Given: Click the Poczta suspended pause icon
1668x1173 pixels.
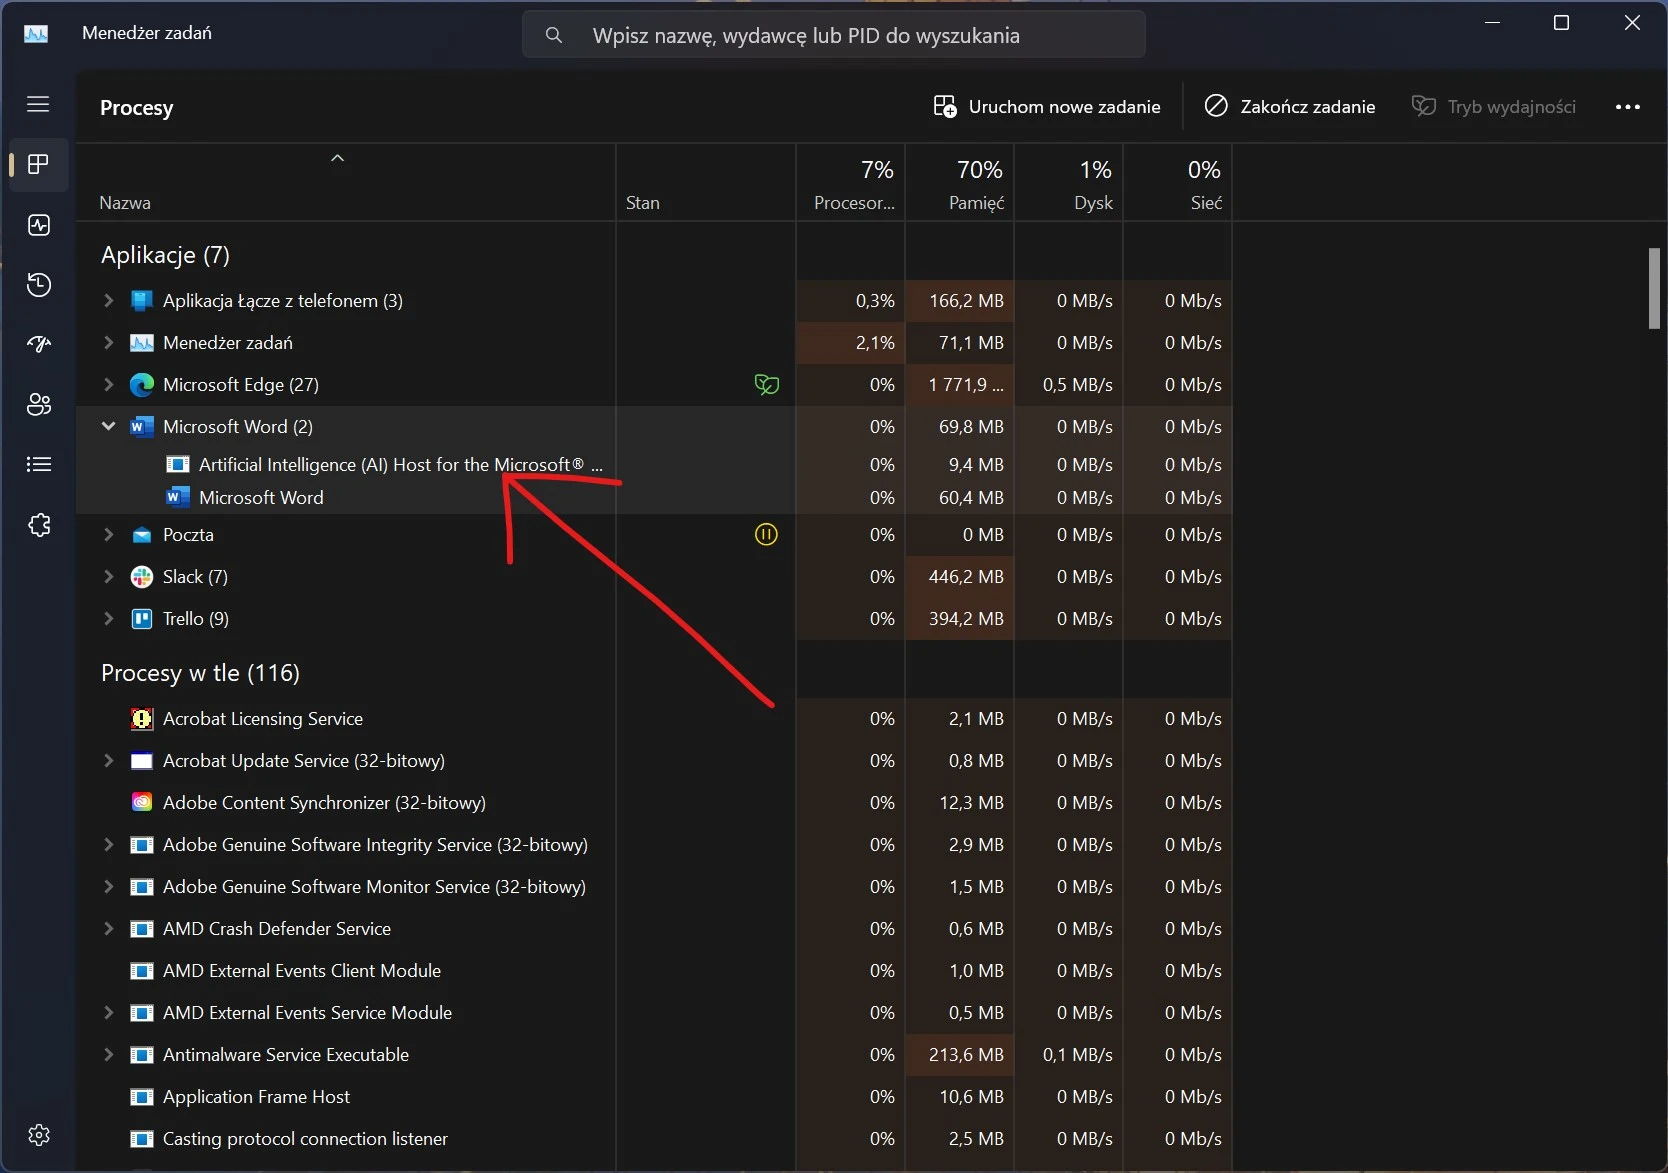Looking at the screenshot, I should pos(766,534).
